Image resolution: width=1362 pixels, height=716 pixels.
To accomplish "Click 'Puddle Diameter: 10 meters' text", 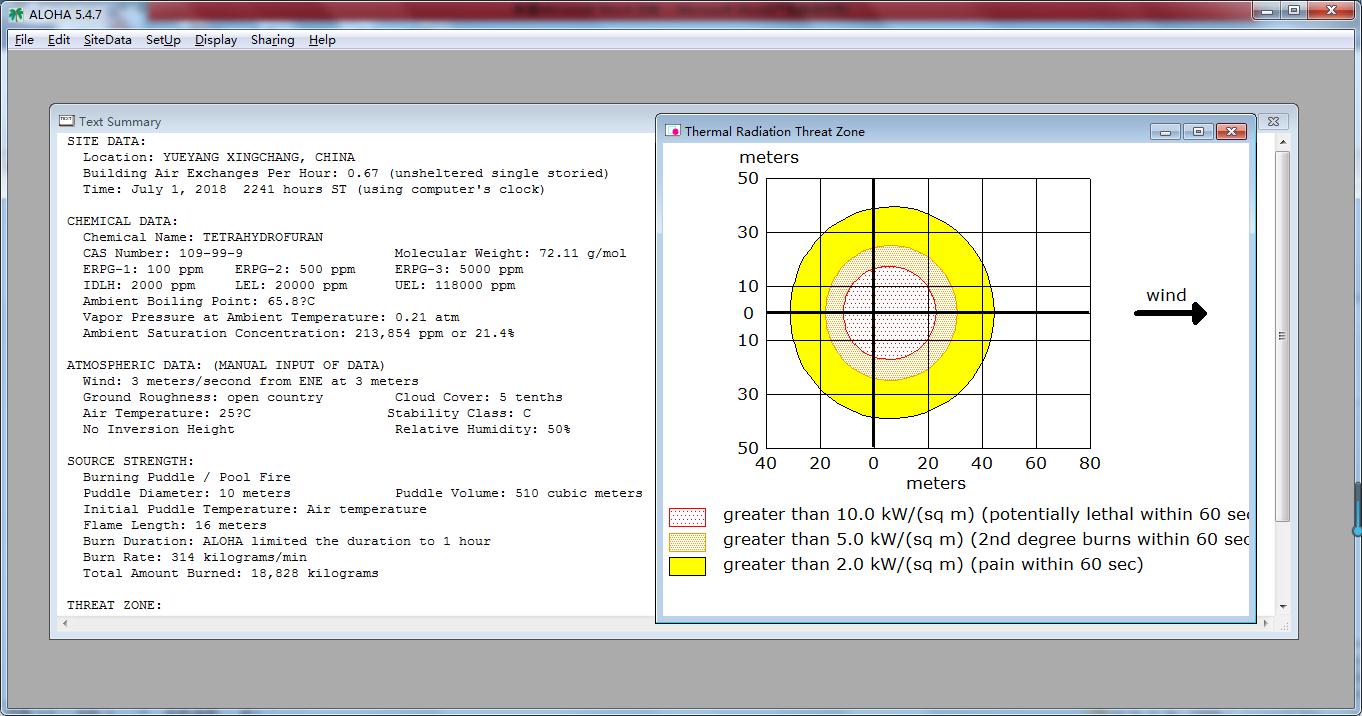I will point(187,493).
